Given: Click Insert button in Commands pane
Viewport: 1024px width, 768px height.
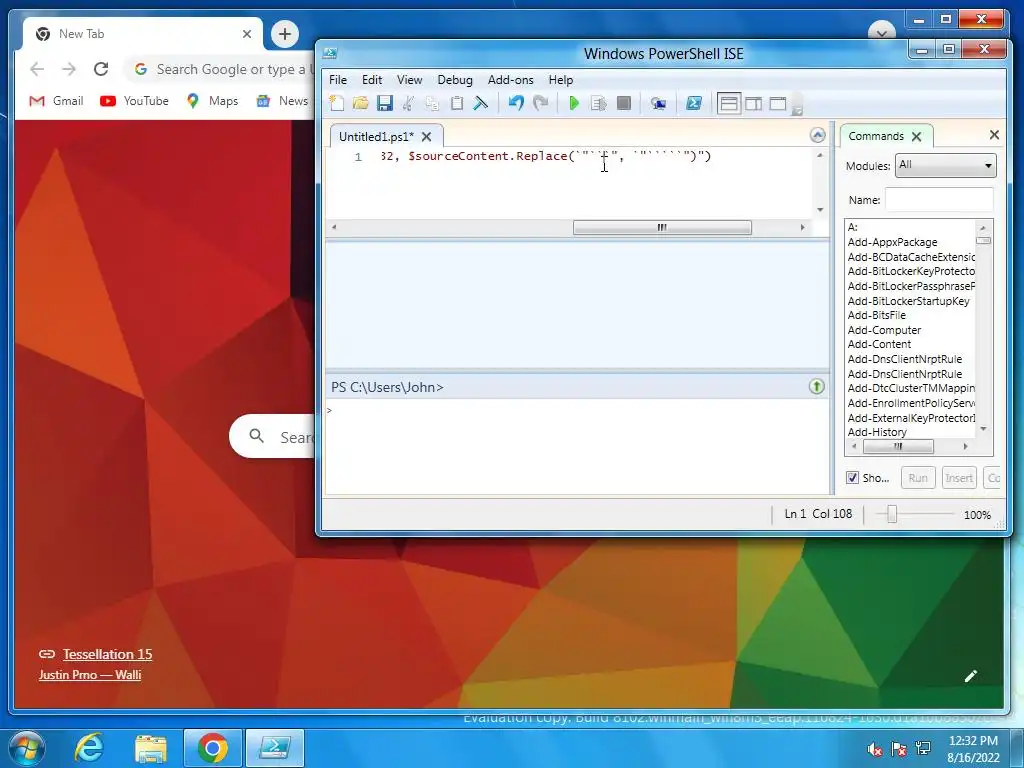Looking at the screenshot, I should (959, 478).
